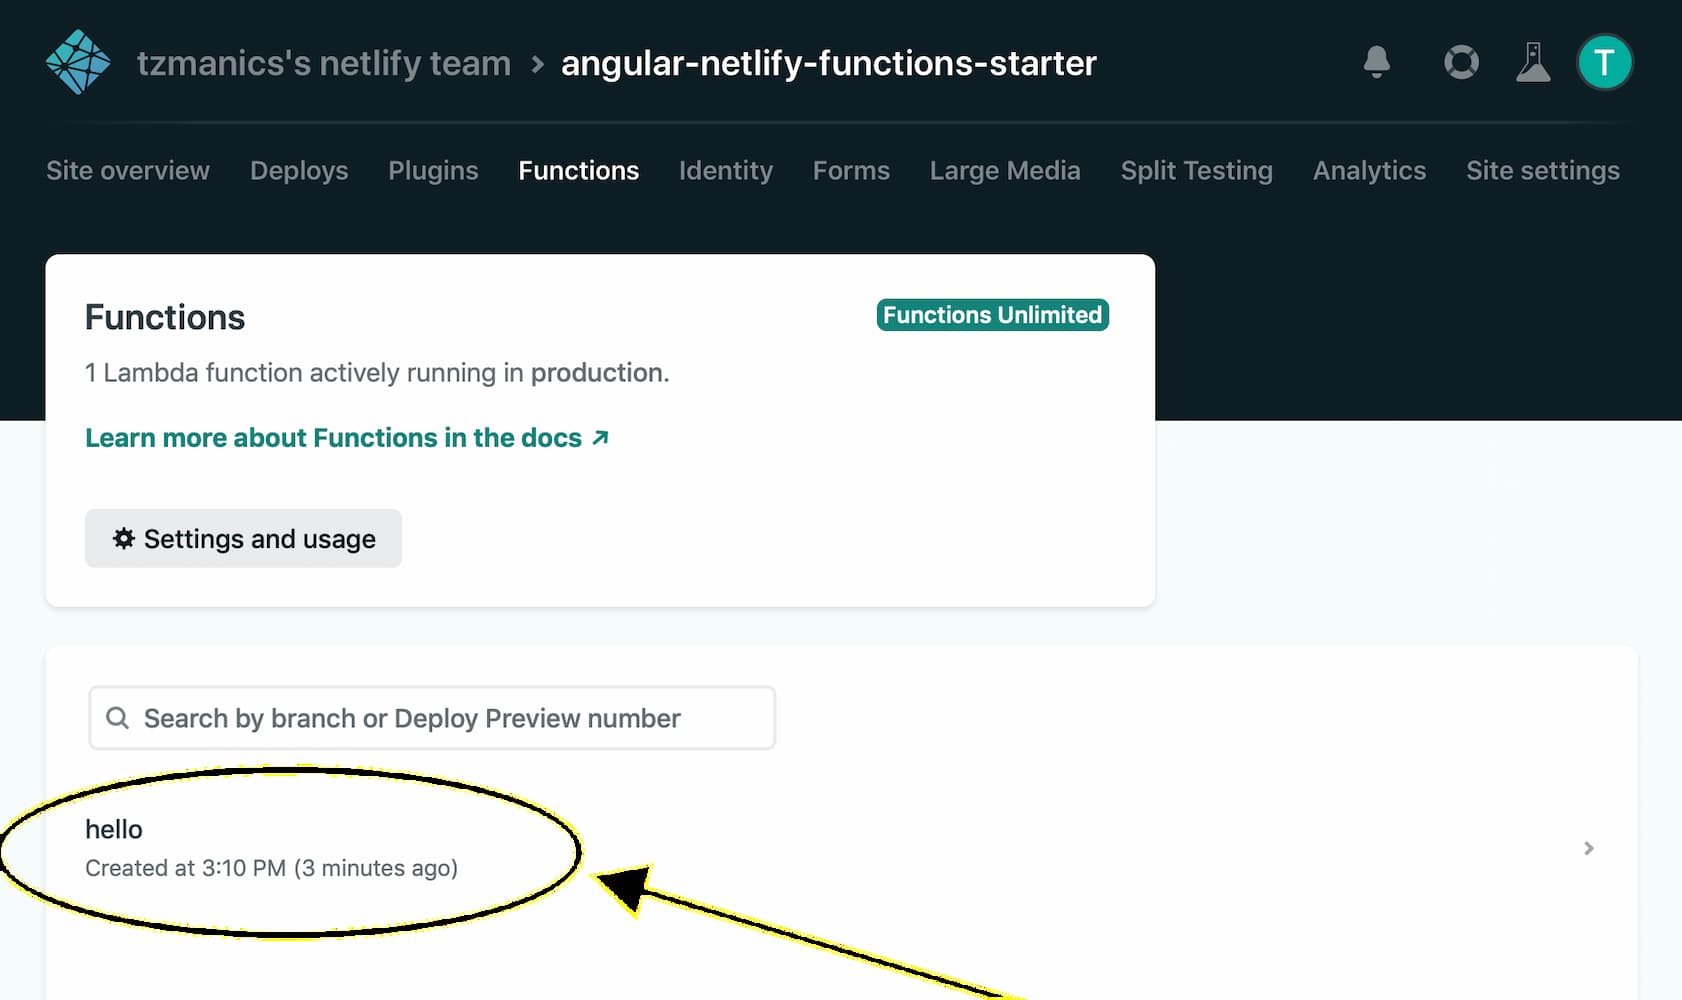Click the external link arrow beside docs link

pyautogui.click(x=600, y=436)
